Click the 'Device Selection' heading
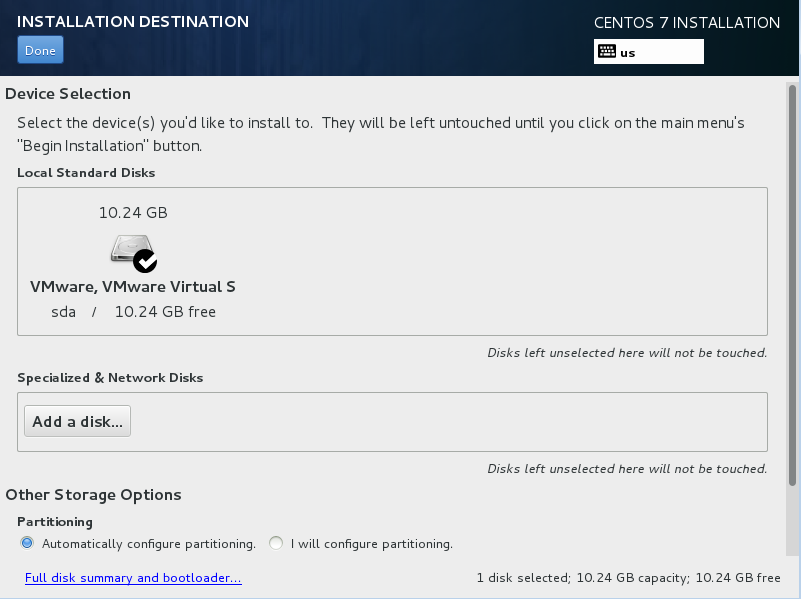801x599 pixels. pyautogui.click(x=68, y=93)
